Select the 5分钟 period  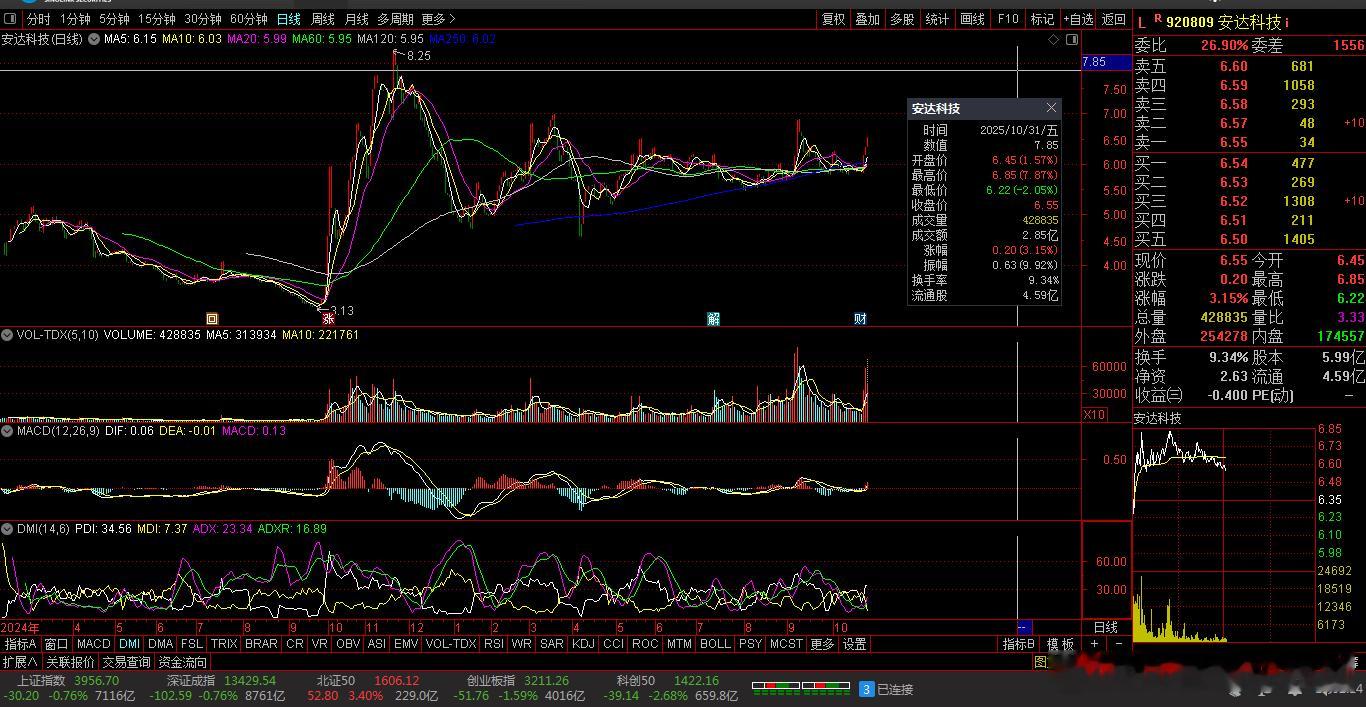114,19
